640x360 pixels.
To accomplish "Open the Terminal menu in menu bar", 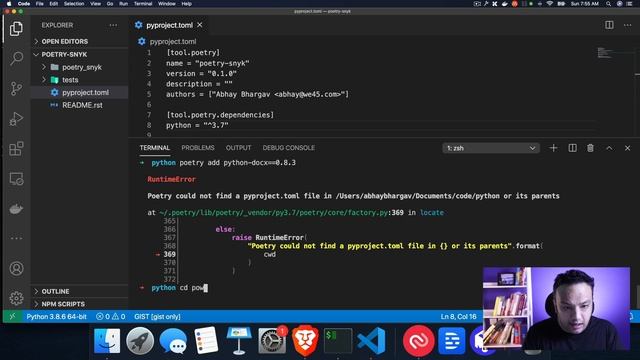I will (143, 4).
